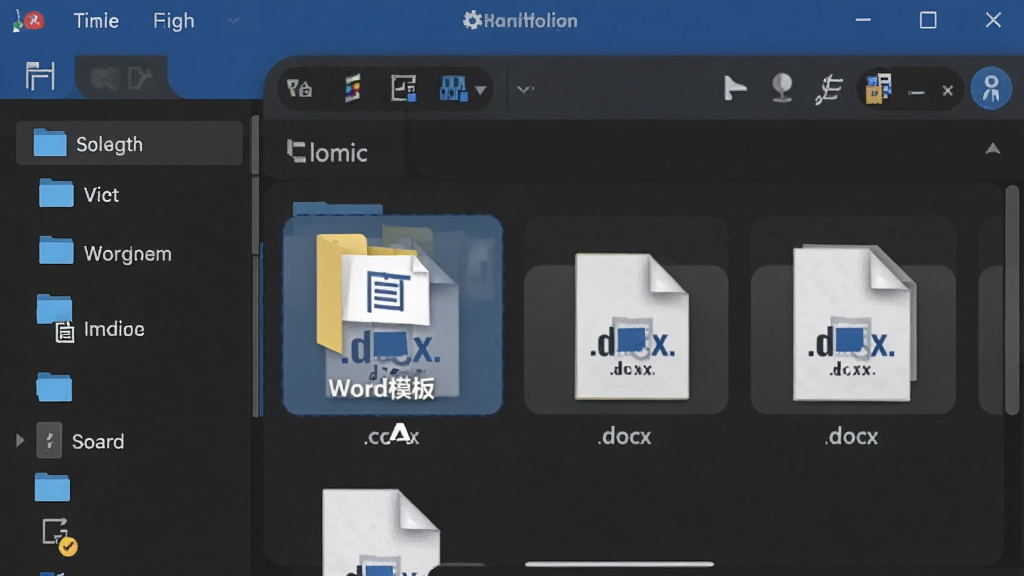Click the first toolbar icon with the lock
This screenshot has width=1024, height=576.
[300, 88]
